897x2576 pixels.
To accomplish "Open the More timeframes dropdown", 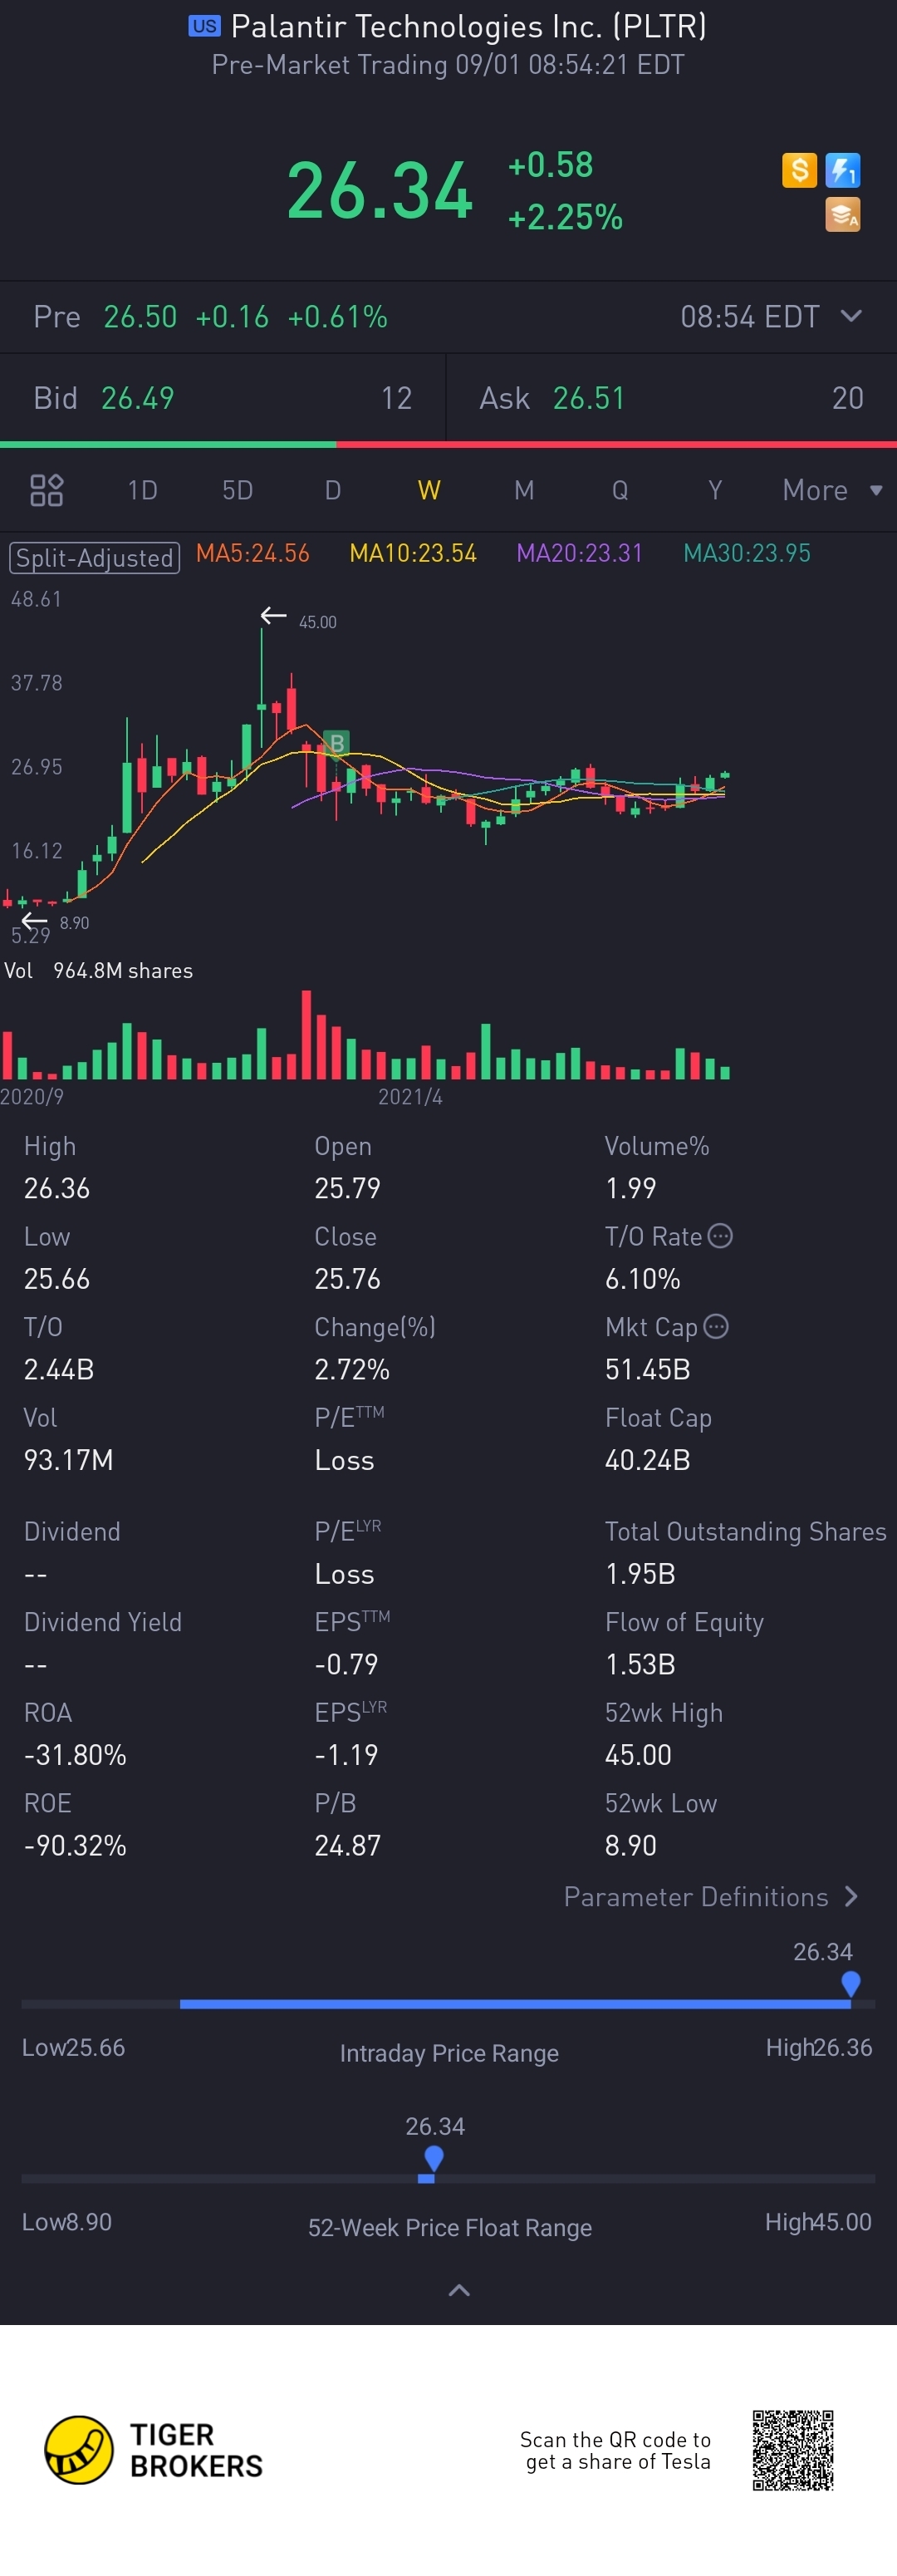I will click(x=832, y=490).
